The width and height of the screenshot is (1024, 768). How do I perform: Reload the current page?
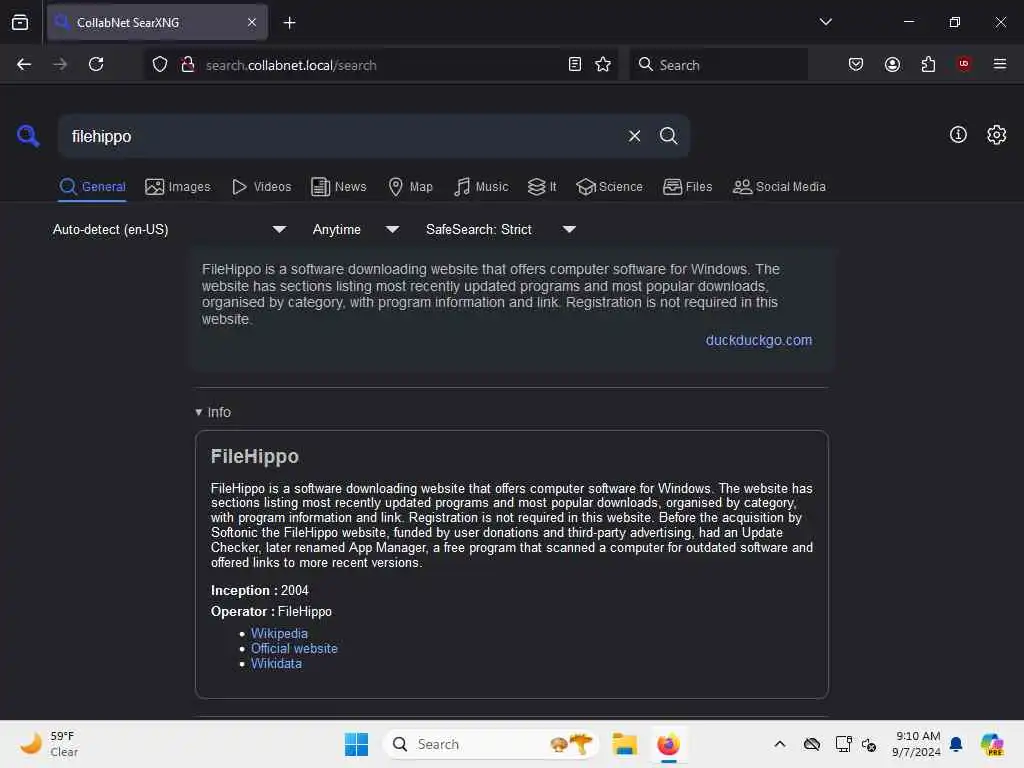tap(96, 64)
